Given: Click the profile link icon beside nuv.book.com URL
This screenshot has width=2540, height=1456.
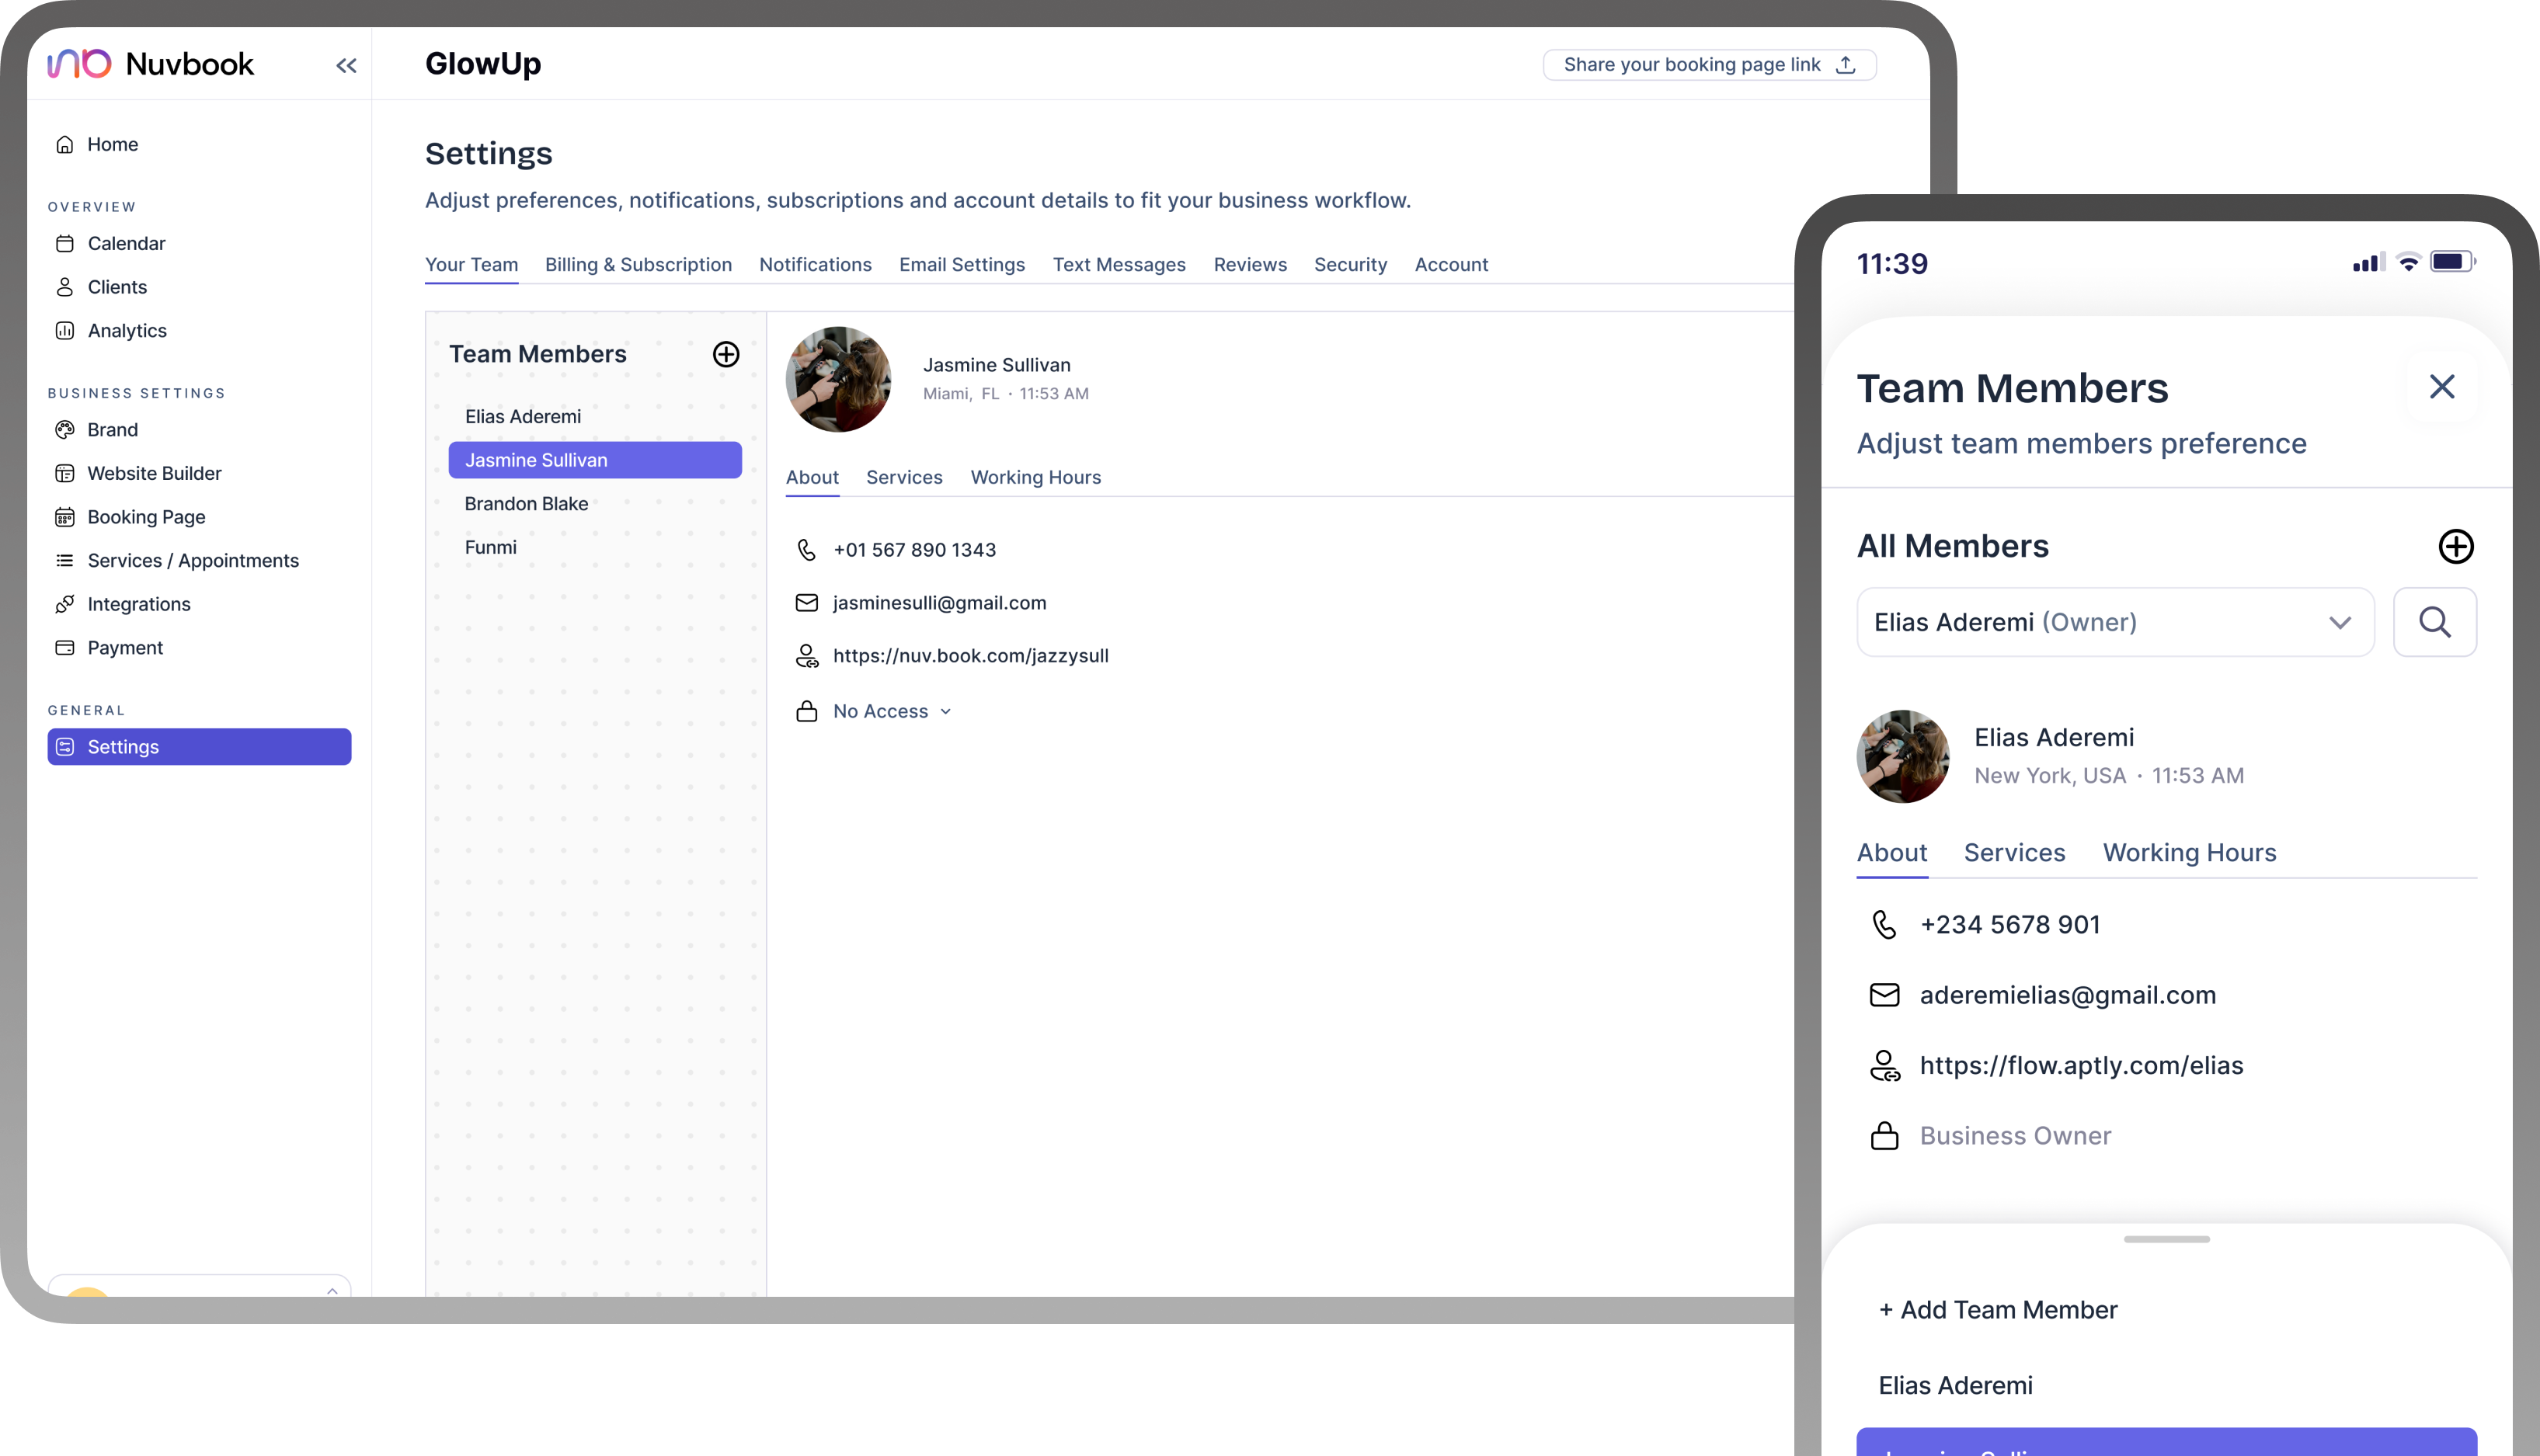Looking at the screenshot, I should 806,656.
